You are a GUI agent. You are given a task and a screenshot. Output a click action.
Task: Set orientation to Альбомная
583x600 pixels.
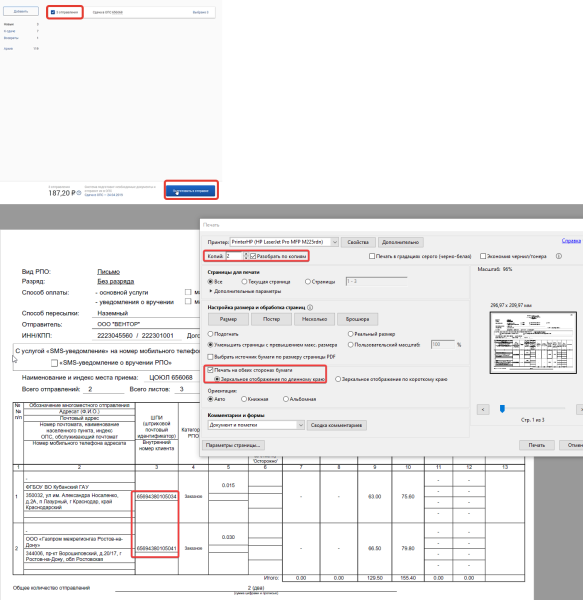click(285, 399)
